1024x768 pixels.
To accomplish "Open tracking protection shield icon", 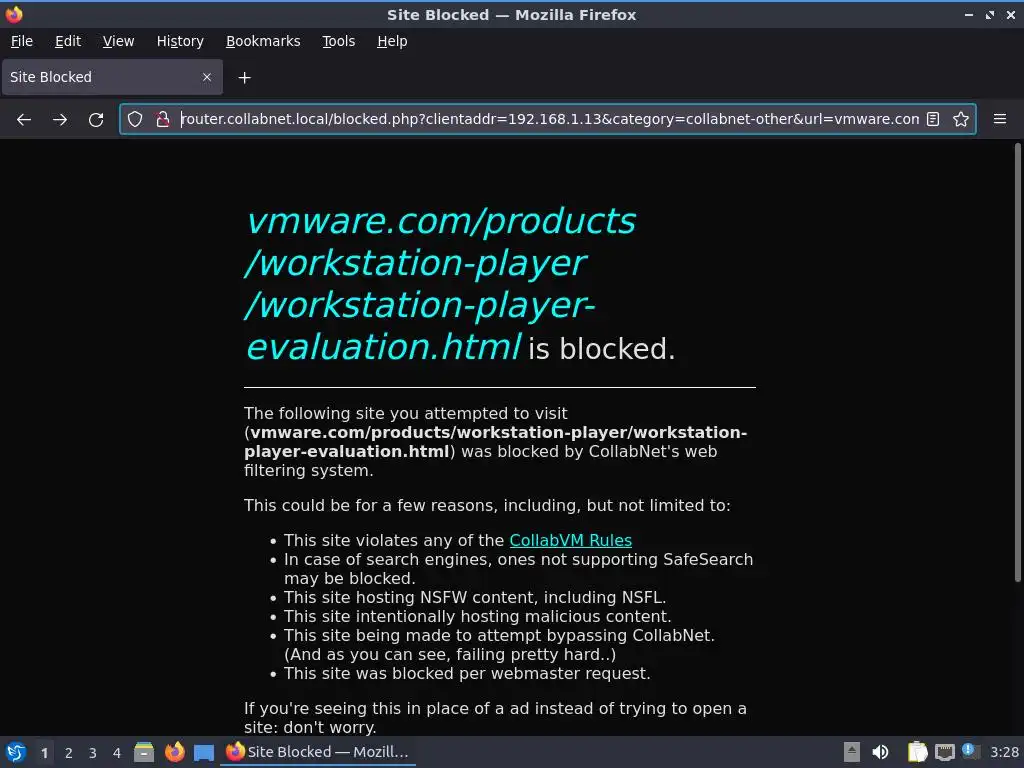I will pos(135,119).
